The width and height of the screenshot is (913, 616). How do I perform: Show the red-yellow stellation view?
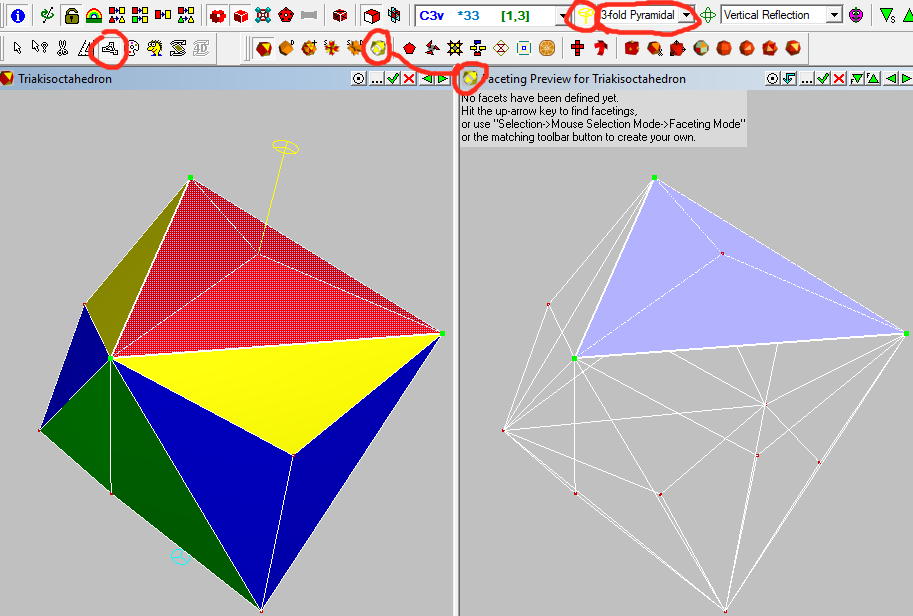[x=331, y=48]
